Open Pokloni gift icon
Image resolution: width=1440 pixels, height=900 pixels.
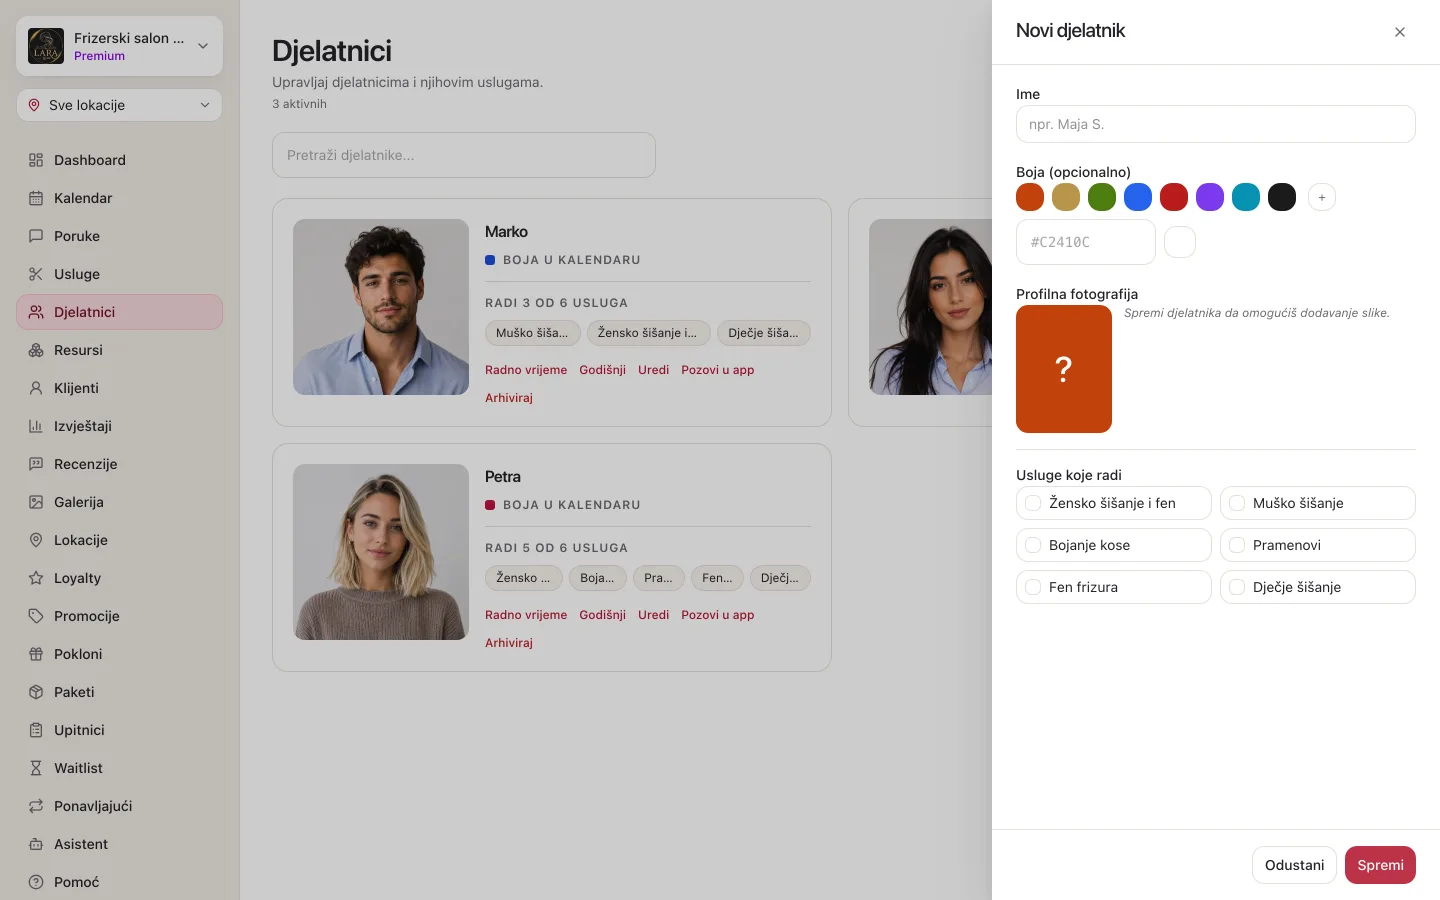(36, 654)
